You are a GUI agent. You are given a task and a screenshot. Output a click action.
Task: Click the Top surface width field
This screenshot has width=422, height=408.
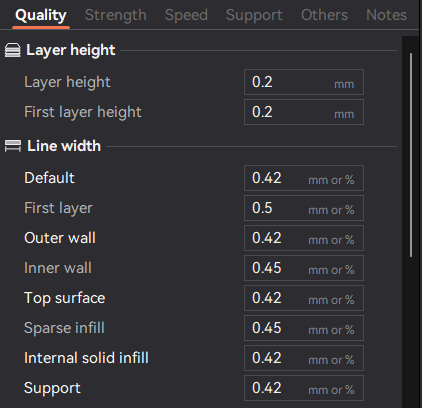coord(304,298)
